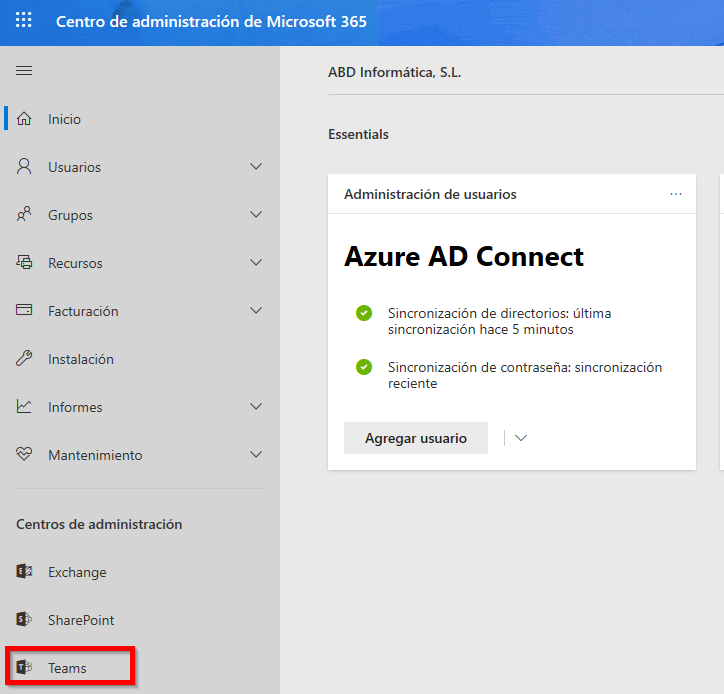The height and width of the screenshot is (694, 724).
Task: Expand the Mantenimiento chevron
Action: [256, 454]
